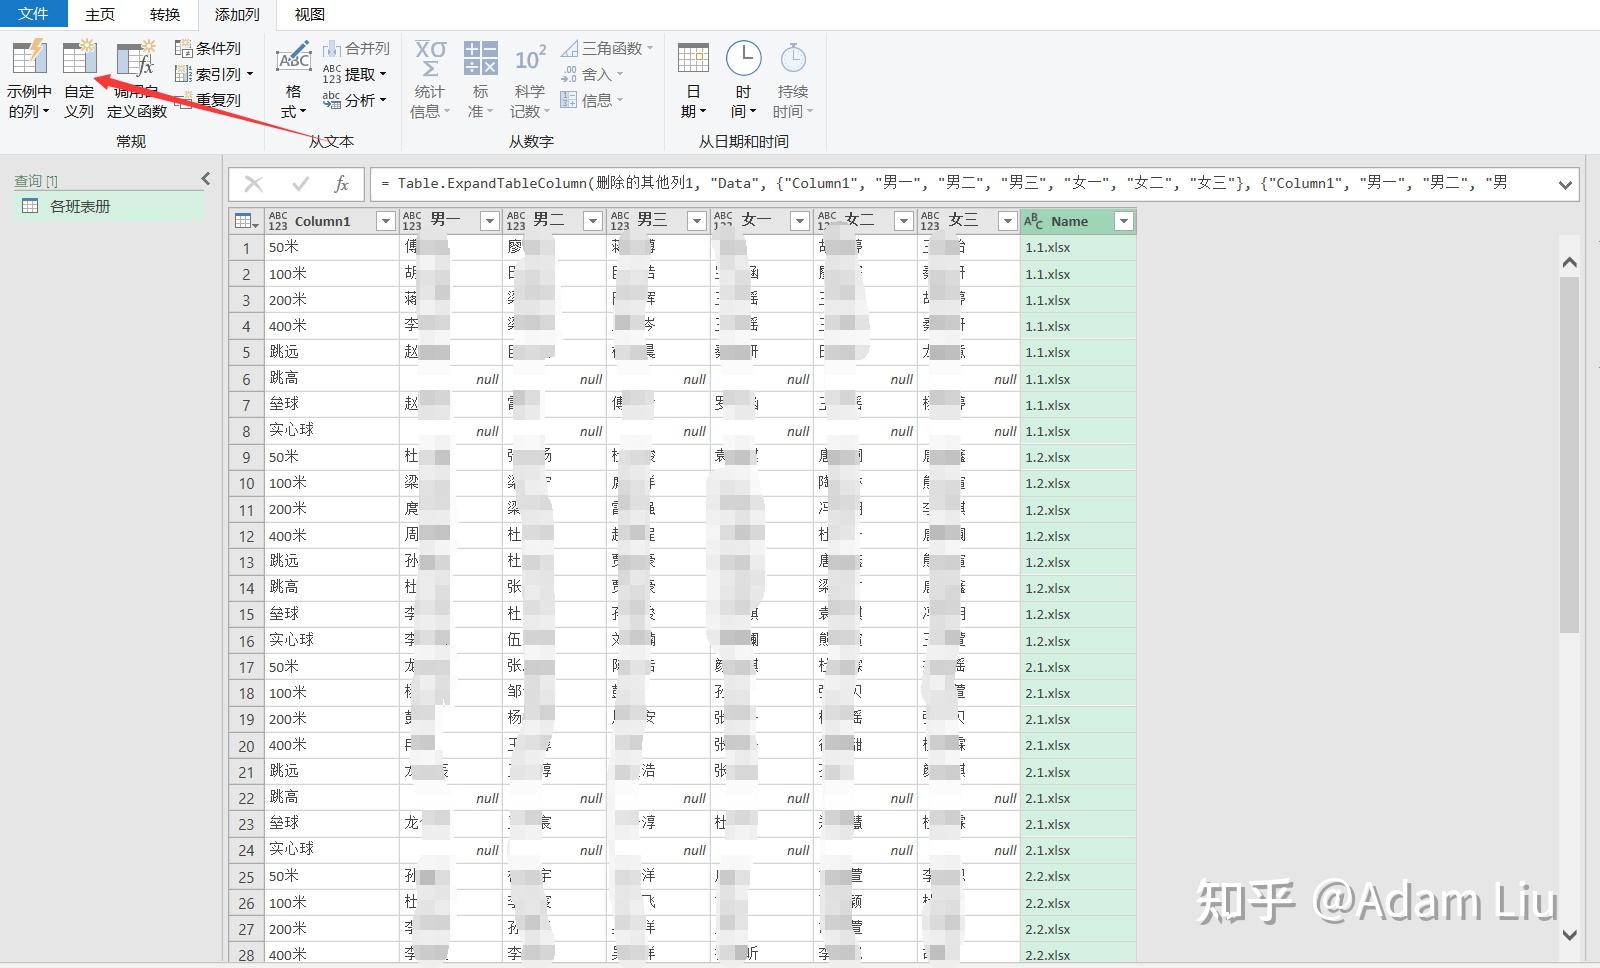Click the null 男一 cell in row 6

coord(451,379)
